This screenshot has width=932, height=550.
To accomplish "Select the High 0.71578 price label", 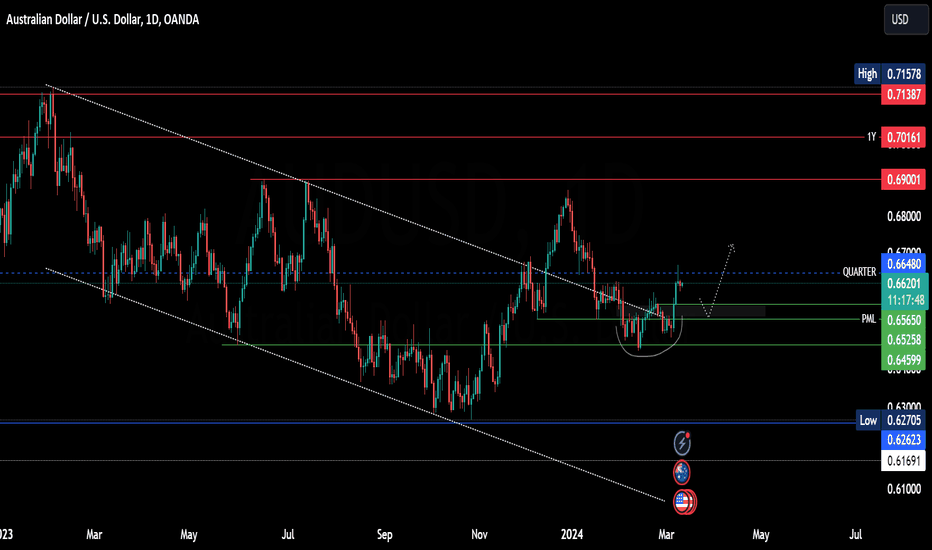I will click(x=890, y=74).
